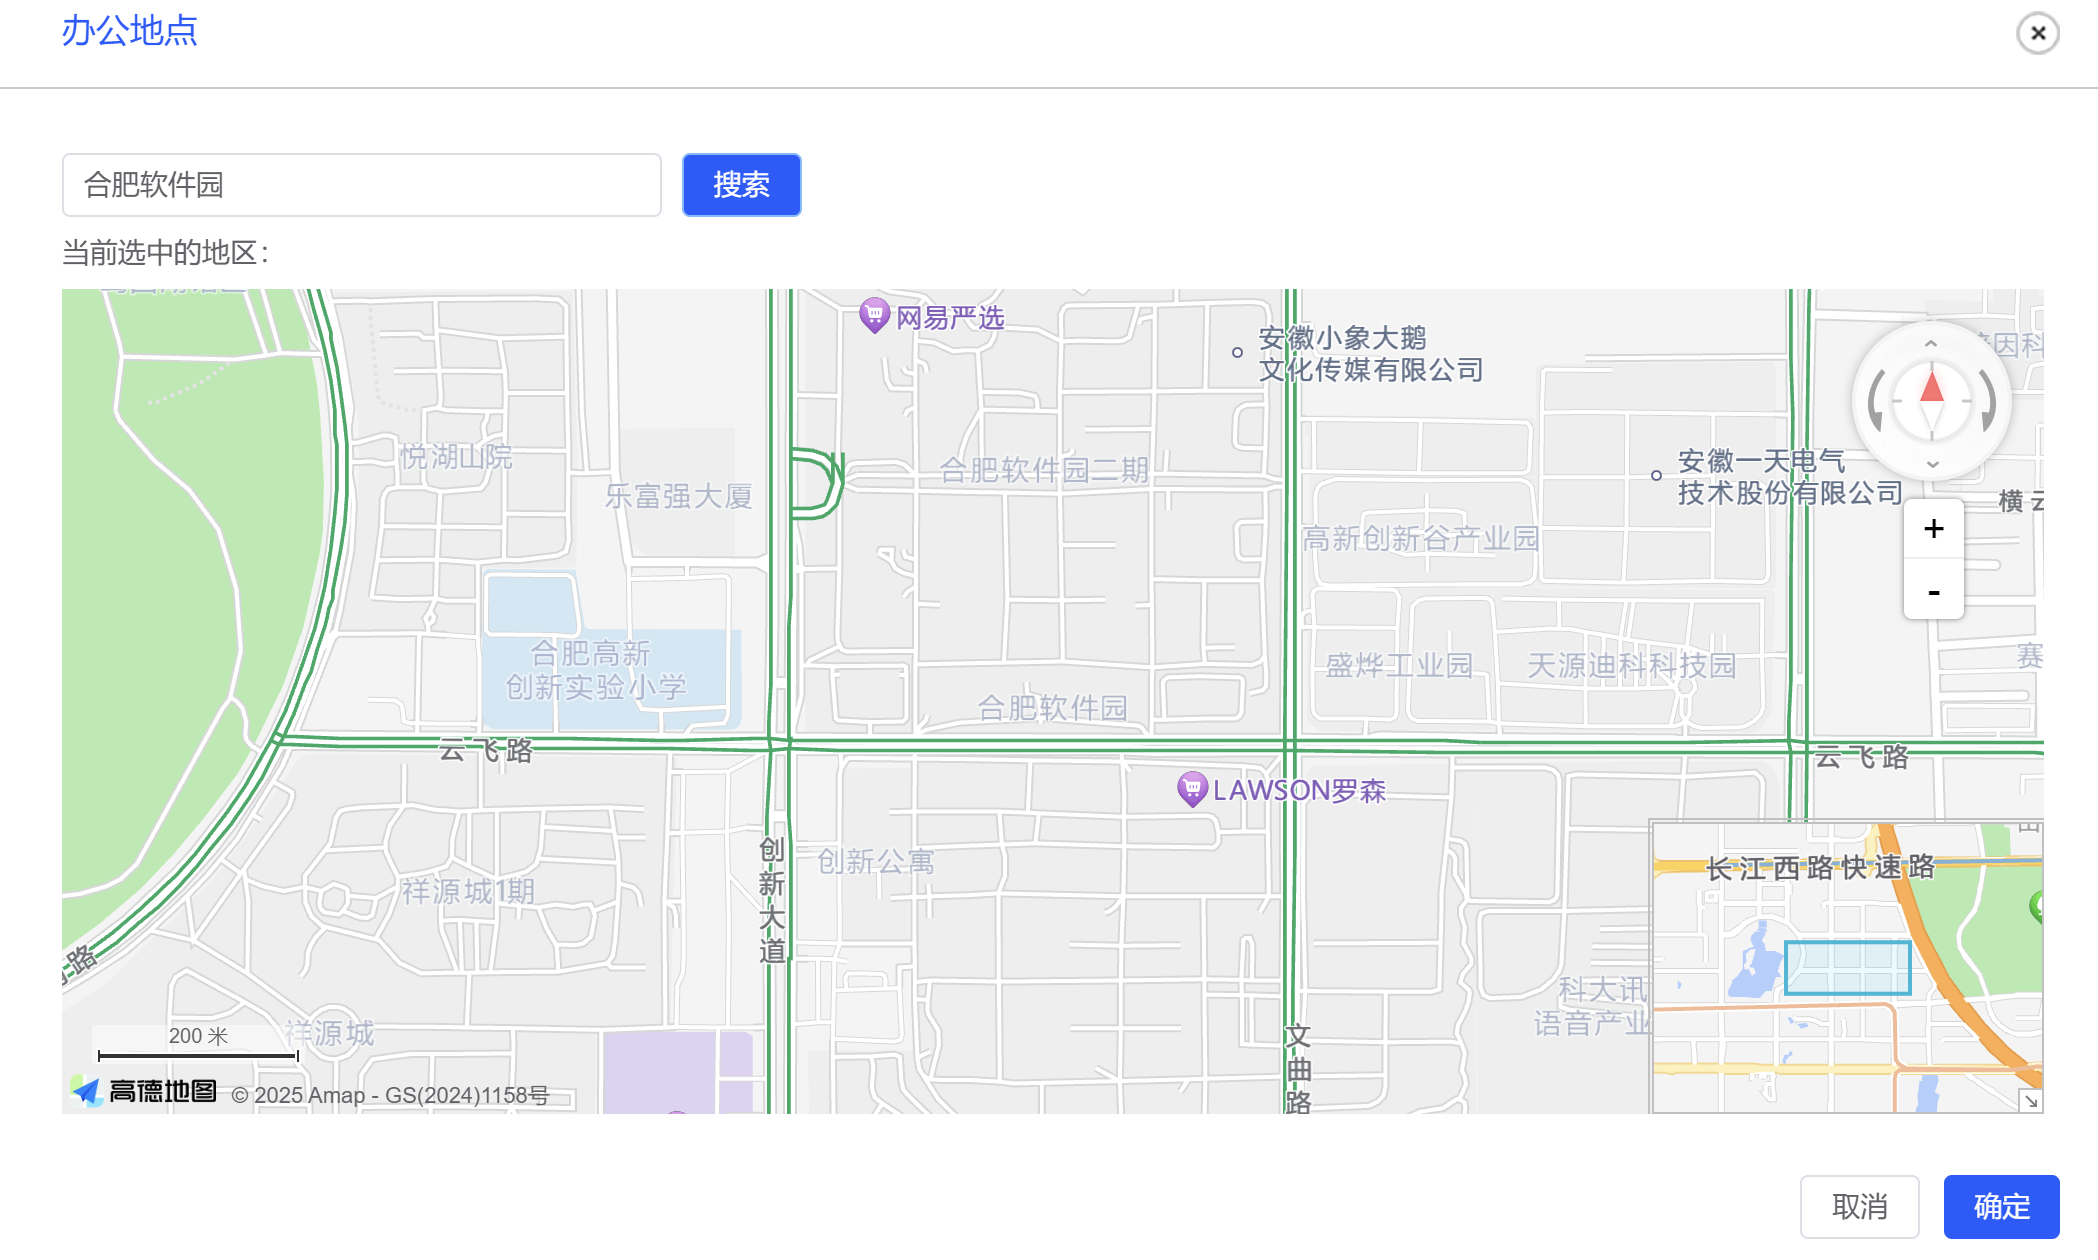Cancel the dialog with 取消
Viewport: 2098px width, 1260px height.
pos(1859,1206)
